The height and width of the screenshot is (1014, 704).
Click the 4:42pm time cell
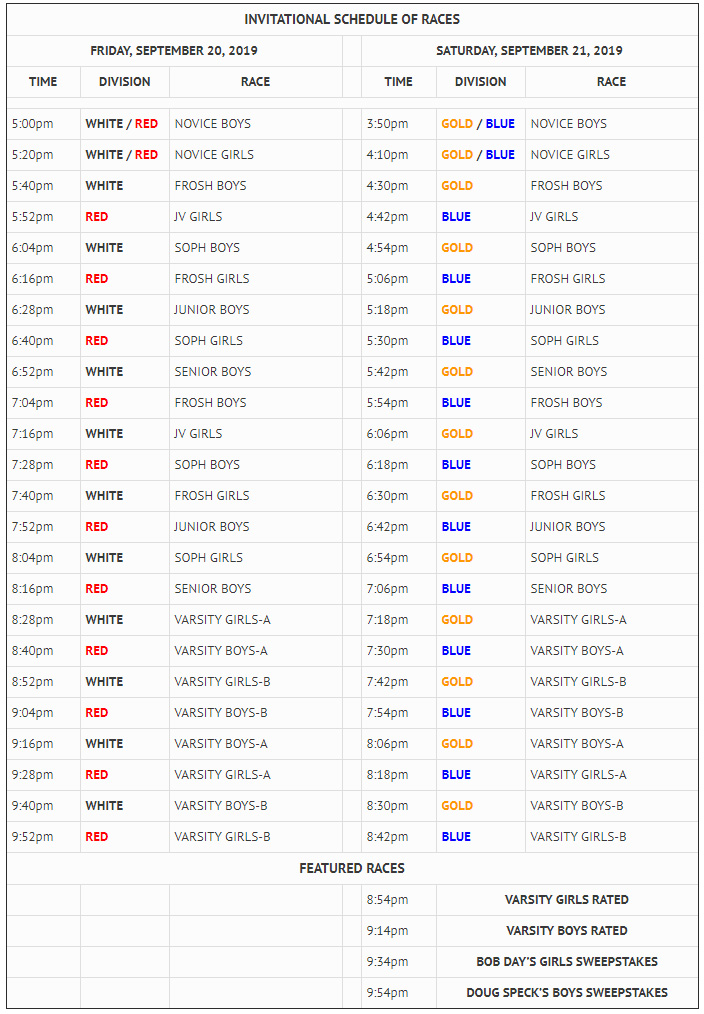(399, 217)
